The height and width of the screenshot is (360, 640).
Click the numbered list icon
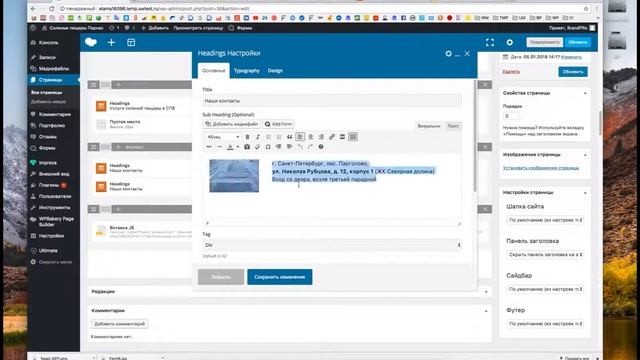coord(279,137)
